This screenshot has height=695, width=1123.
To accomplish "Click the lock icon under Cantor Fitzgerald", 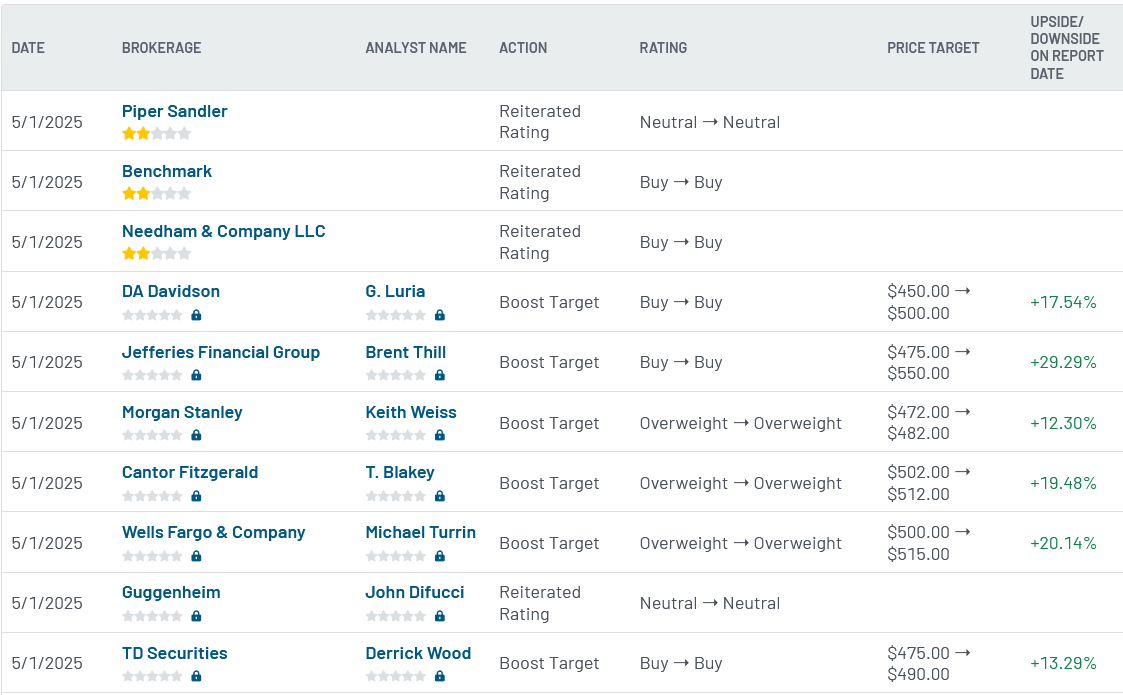I will tap(196, 496).
